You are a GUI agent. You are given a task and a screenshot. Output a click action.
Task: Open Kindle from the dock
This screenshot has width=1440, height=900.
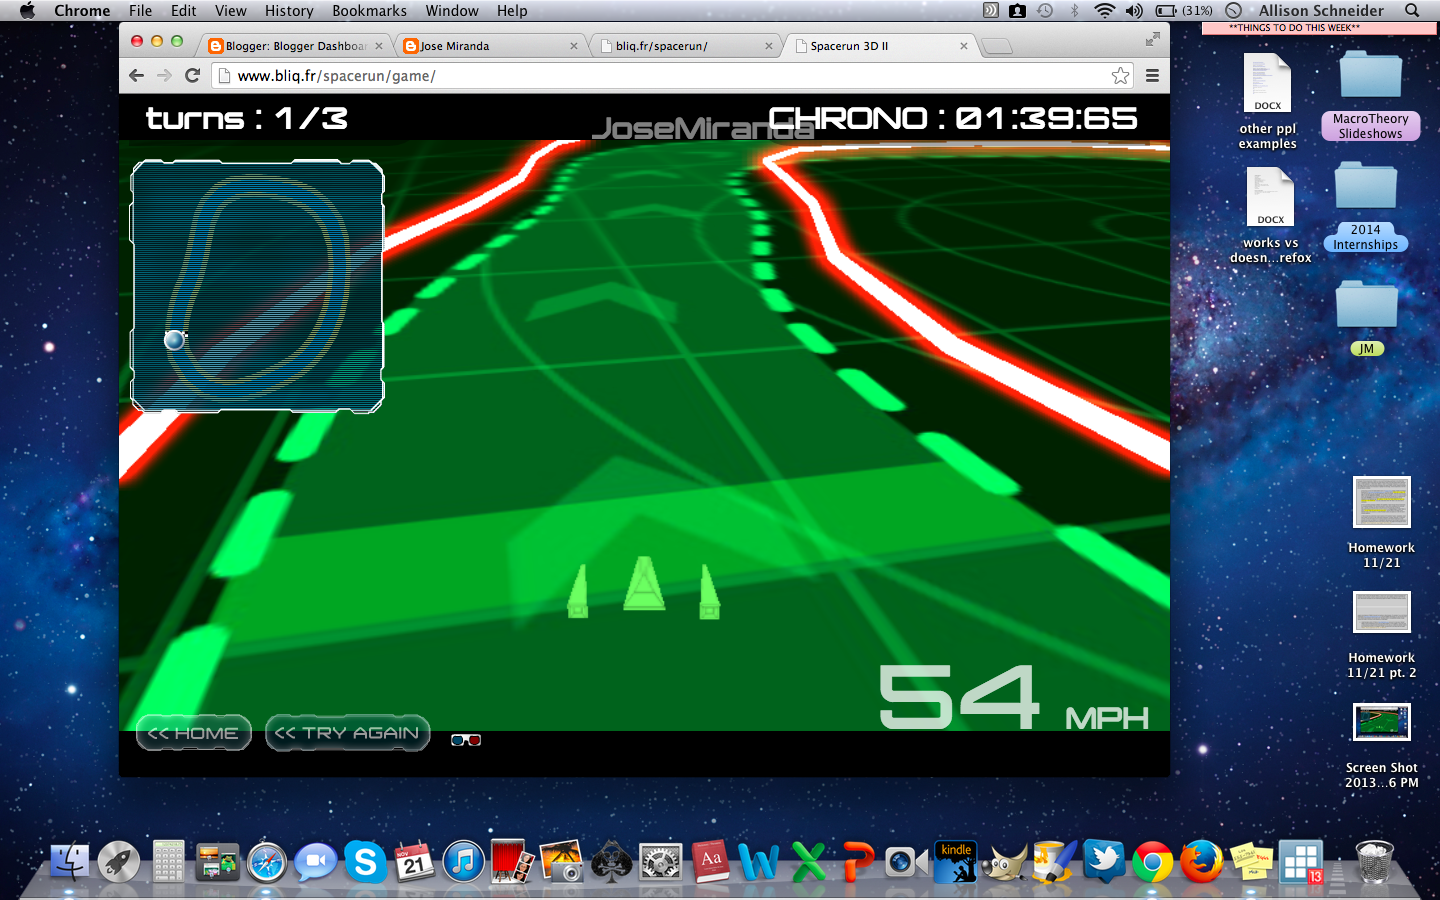tap(955, 861)
